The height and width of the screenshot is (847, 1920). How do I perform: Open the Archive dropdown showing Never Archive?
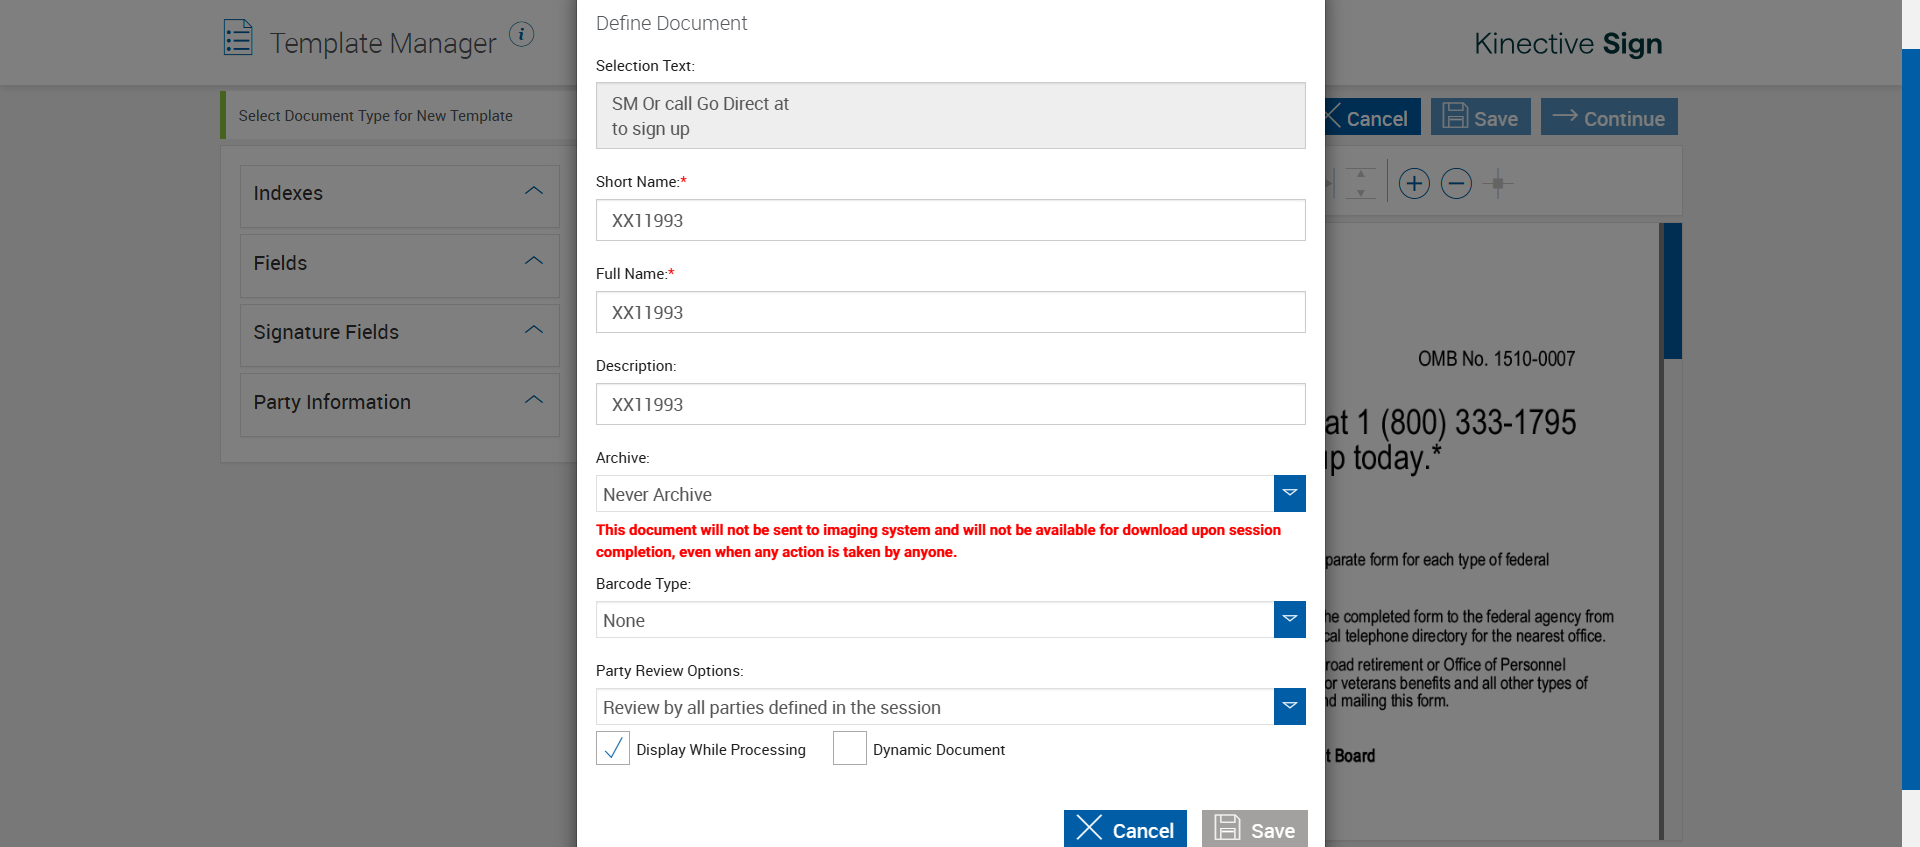point(1289,493)
